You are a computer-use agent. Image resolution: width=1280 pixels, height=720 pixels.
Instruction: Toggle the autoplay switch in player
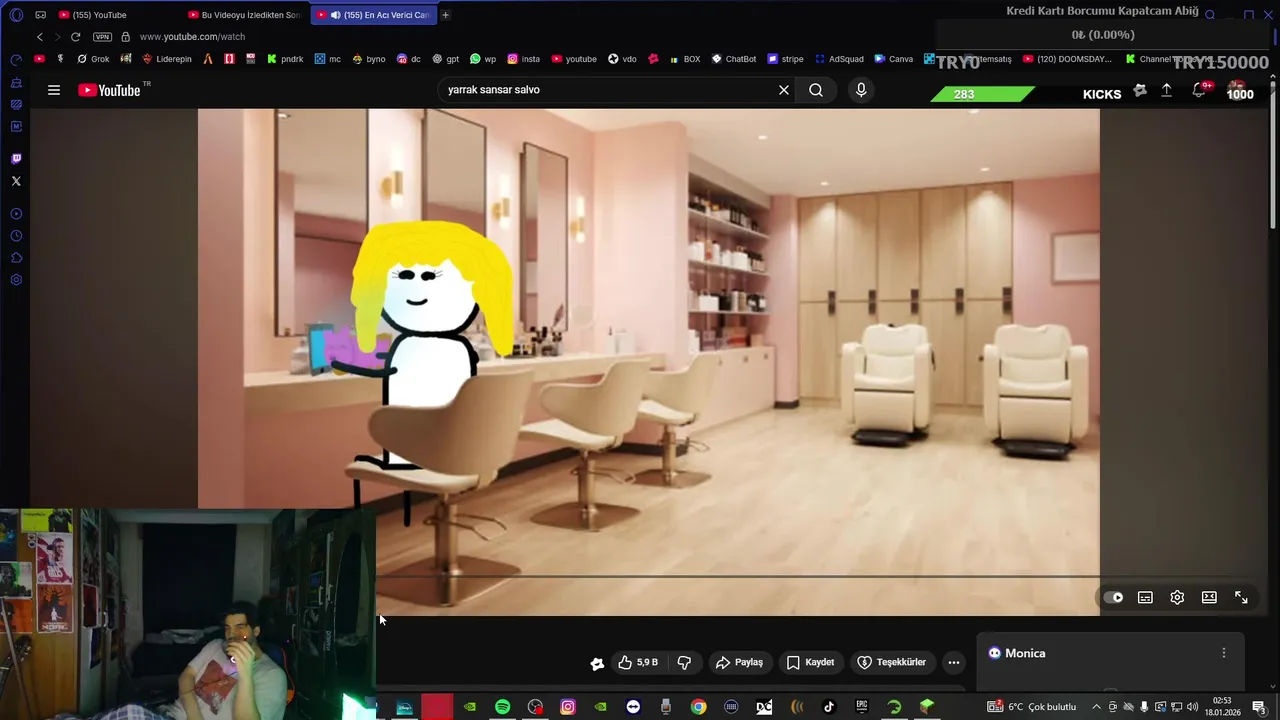click(x=1113, y=597)
